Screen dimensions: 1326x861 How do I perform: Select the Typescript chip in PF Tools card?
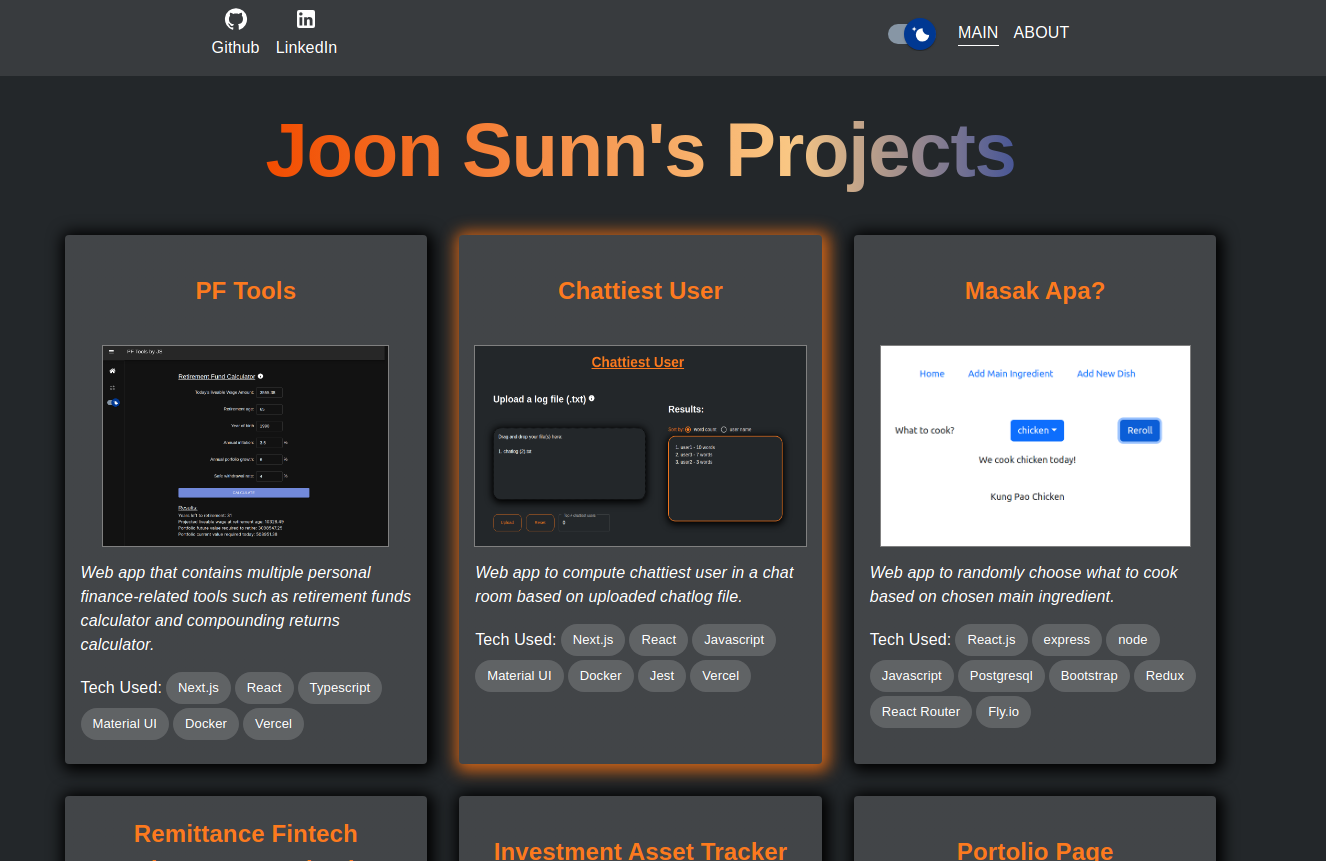339,687
